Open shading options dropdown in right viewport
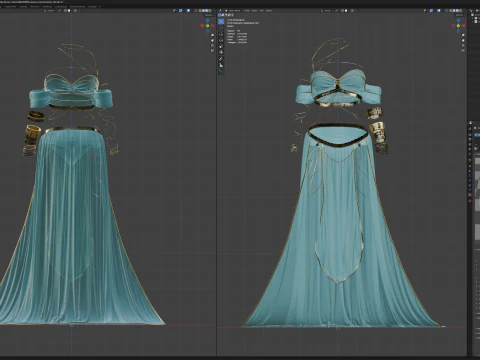The height and width of the screenshot is (360, 480). (464, 10)
